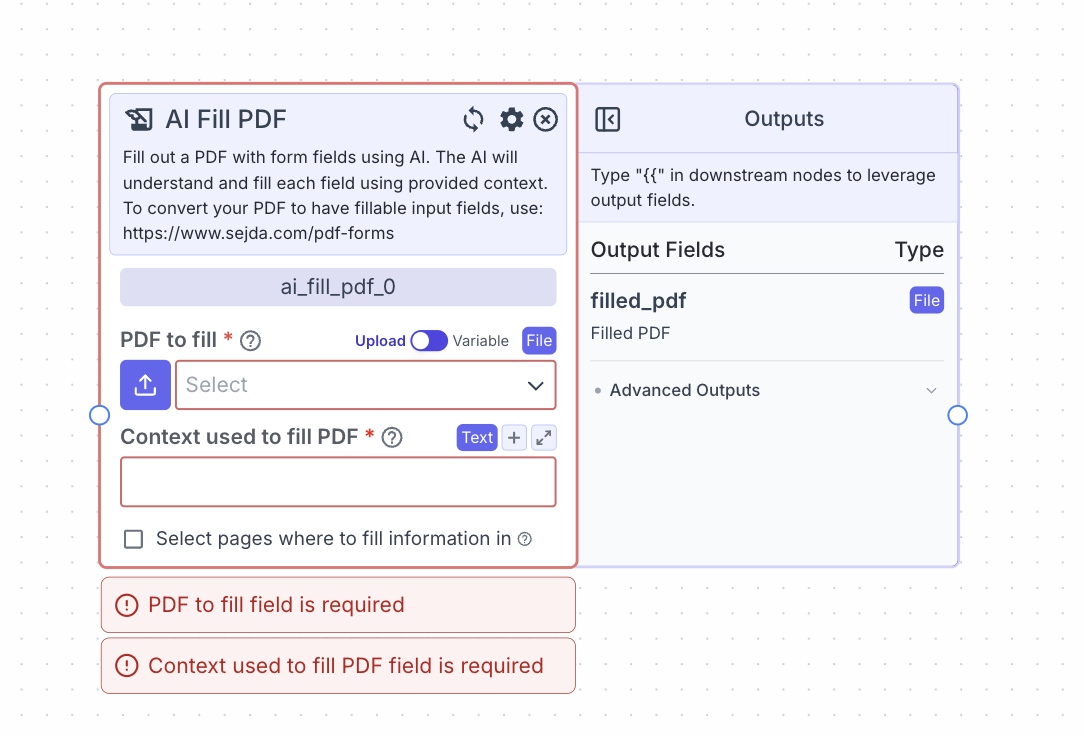The height and width of the screenshot is (736, 1084).
Task: Open node settings via the gear icon
Action: (511, 119)
